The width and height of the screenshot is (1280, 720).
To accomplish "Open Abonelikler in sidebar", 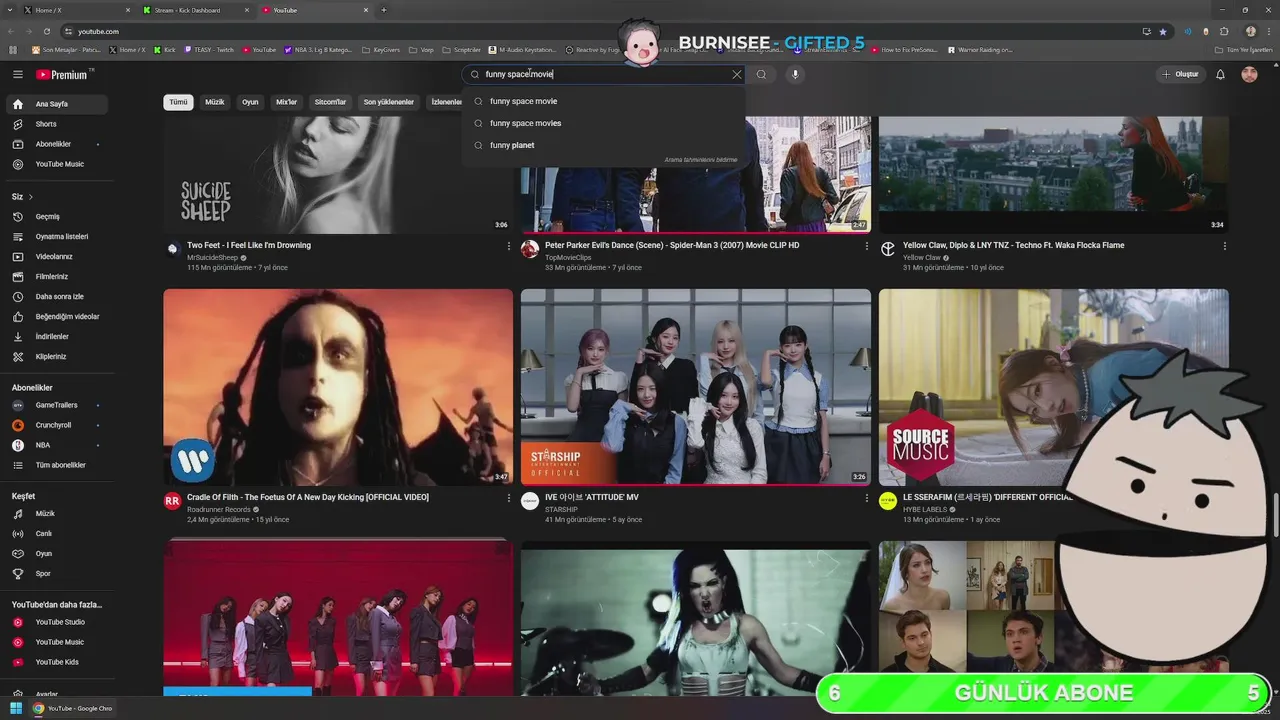I will [x=56, y=144].
